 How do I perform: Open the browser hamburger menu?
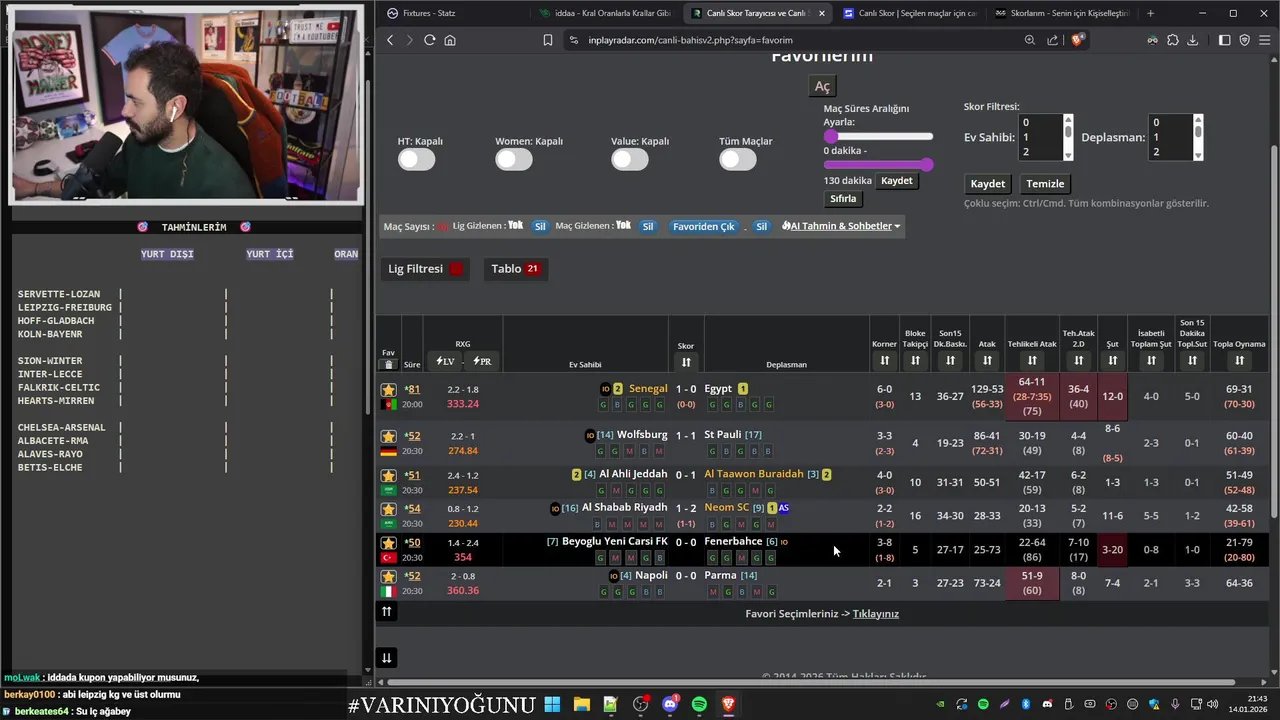1264,40
